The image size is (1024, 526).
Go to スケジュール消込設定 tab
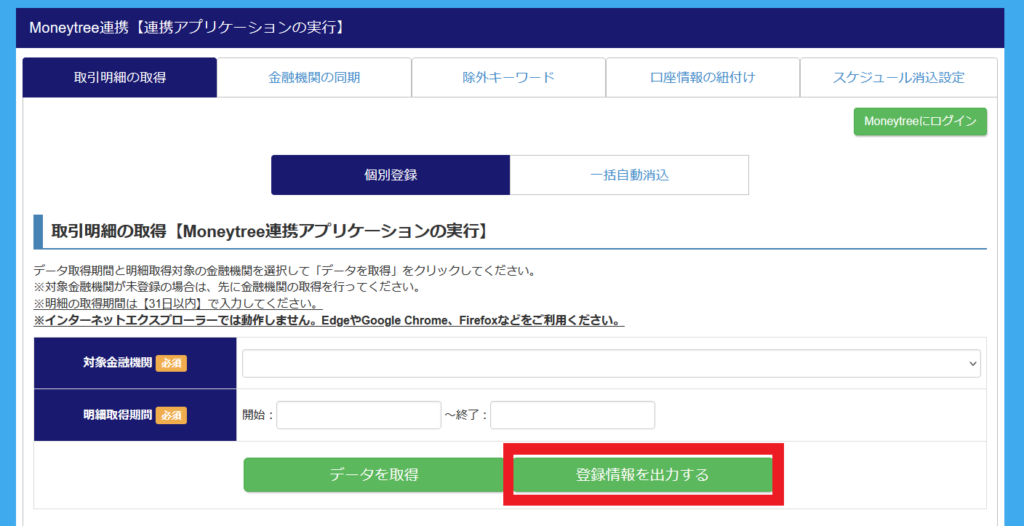click(x=899, y=78)
